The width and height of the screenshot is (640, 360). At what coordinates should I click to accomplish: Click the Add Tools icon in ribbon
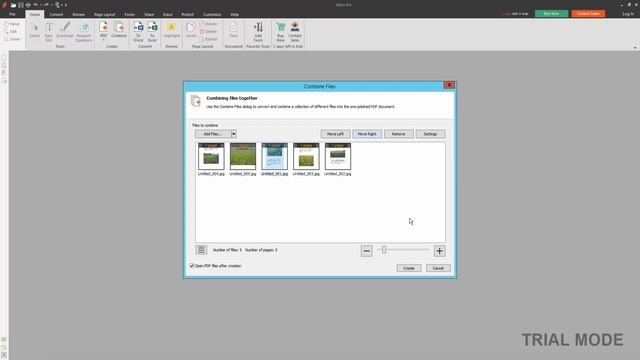coord(258,32)
